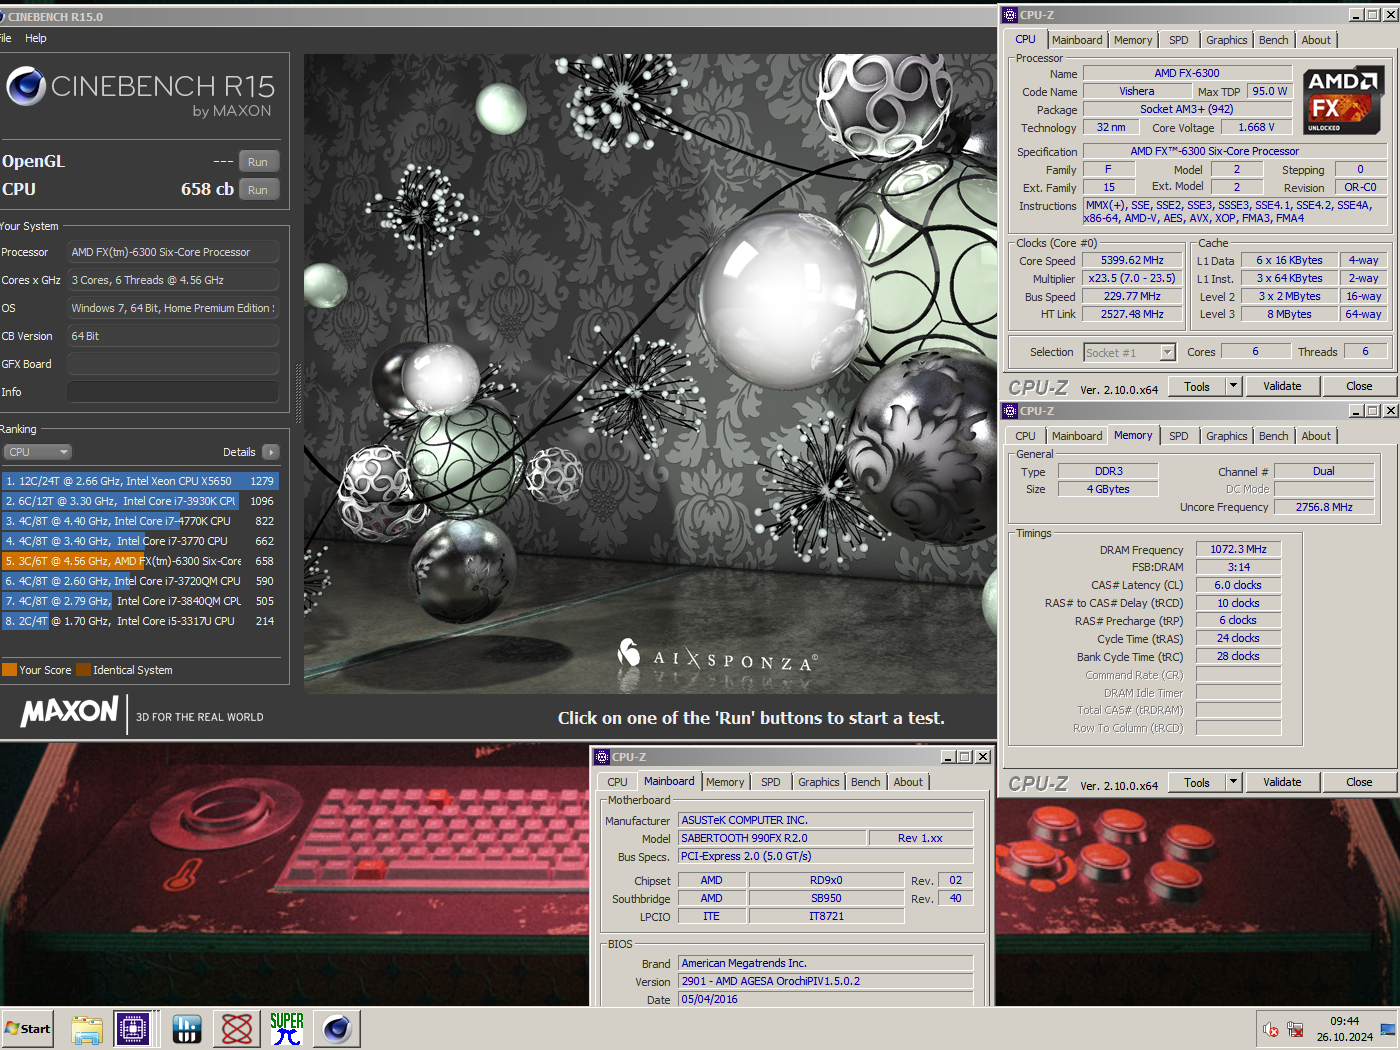Select ranking row Intel Core i7-3720QM
This screenshot has width=1400, height=1050.
pyautogui.click(x=140, y=581)
